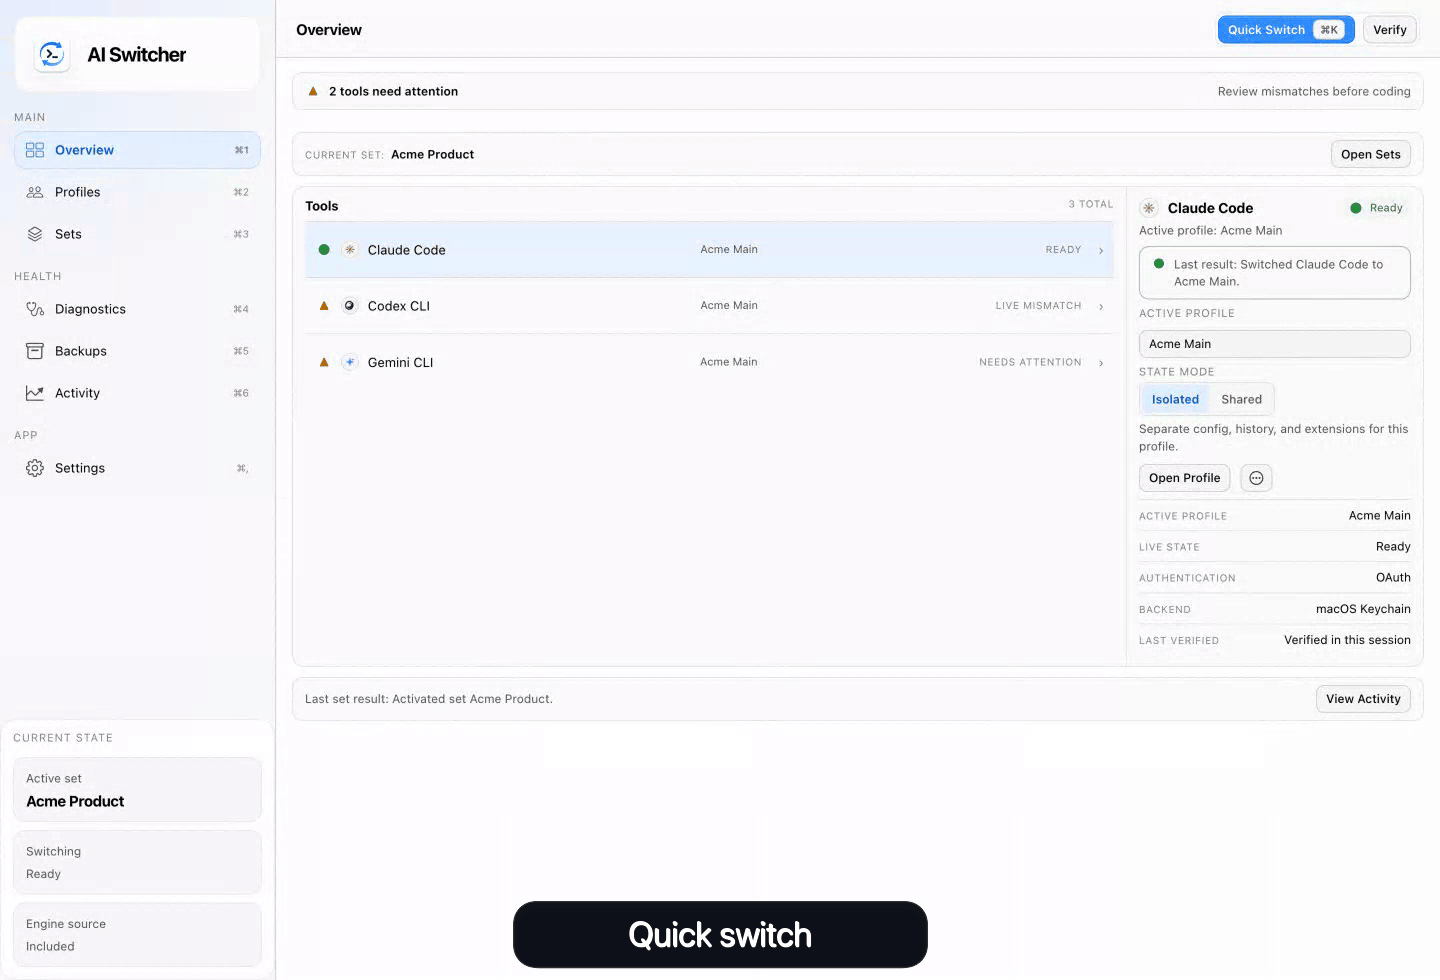Click the green status dot beside Claude Code row
The image size is (1440, 980).
(x=324, y=250)
